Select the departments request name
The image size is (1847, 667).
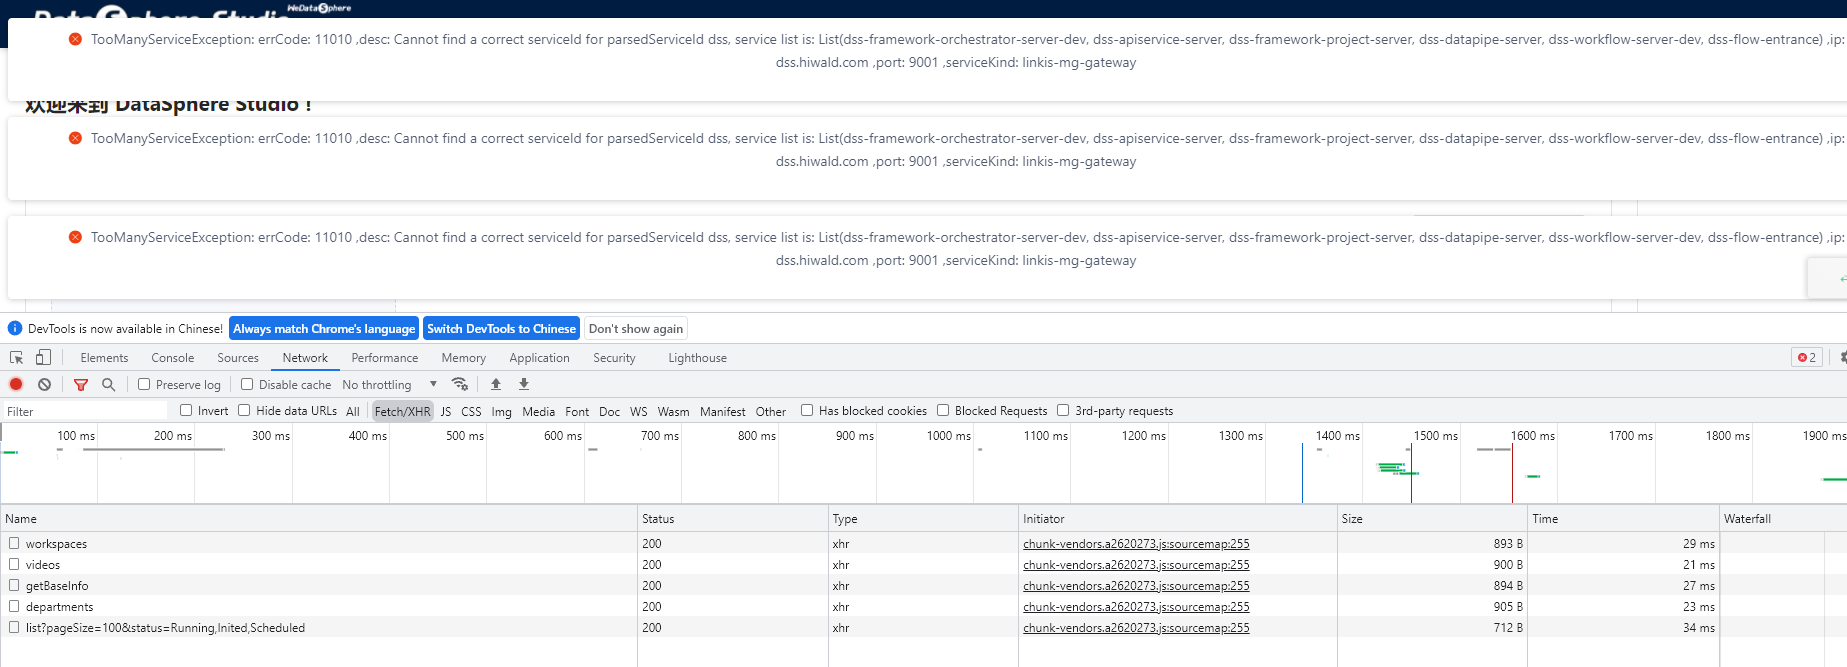59,606
